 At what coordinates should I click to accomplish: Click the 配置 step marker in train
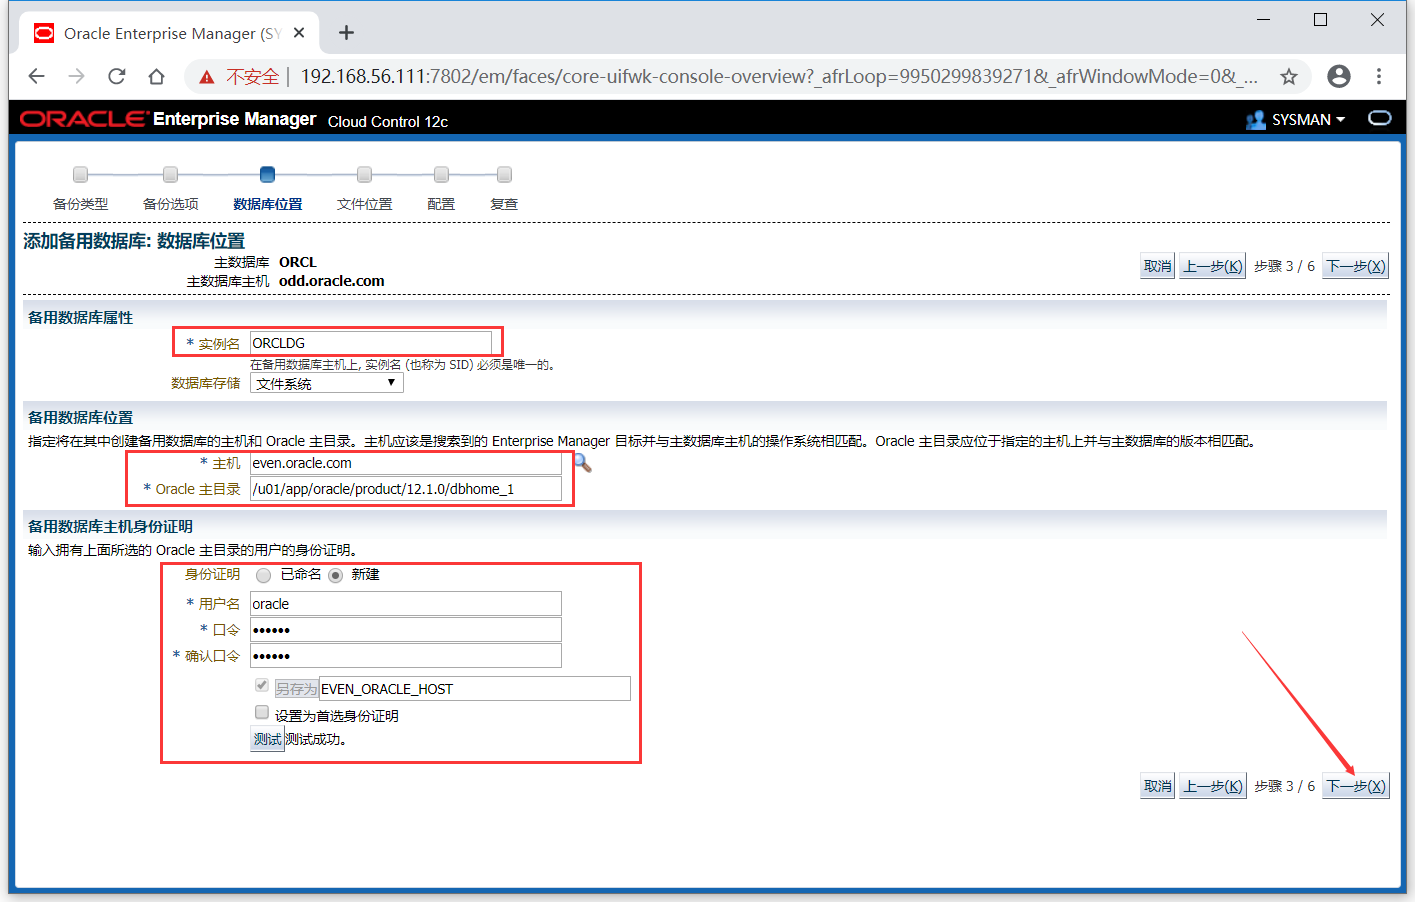(441, 174)
